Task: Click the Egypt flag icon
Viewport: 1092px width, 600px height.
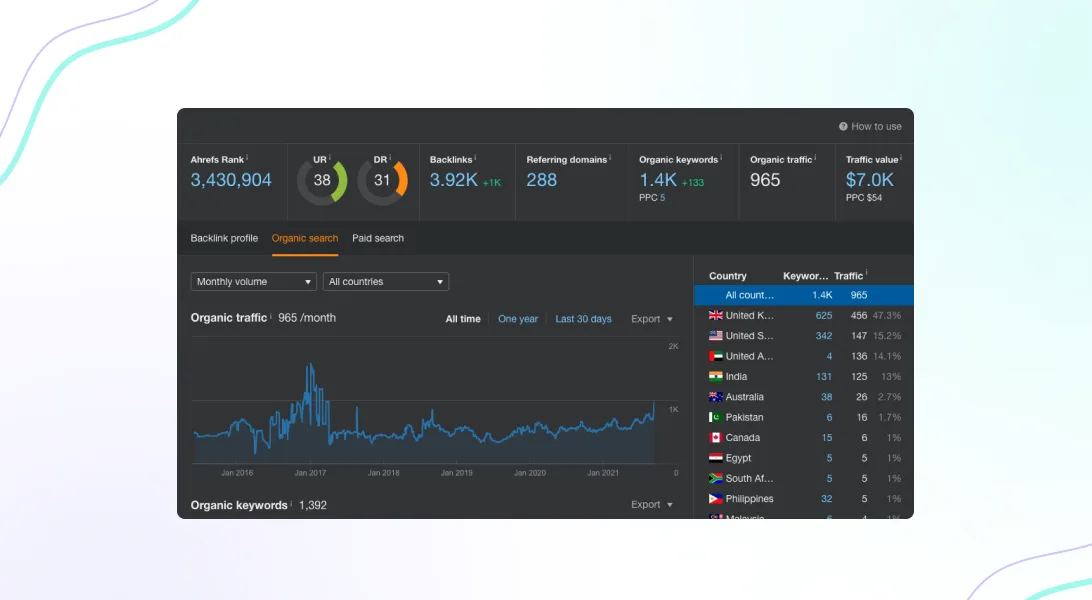Action: 715,458
